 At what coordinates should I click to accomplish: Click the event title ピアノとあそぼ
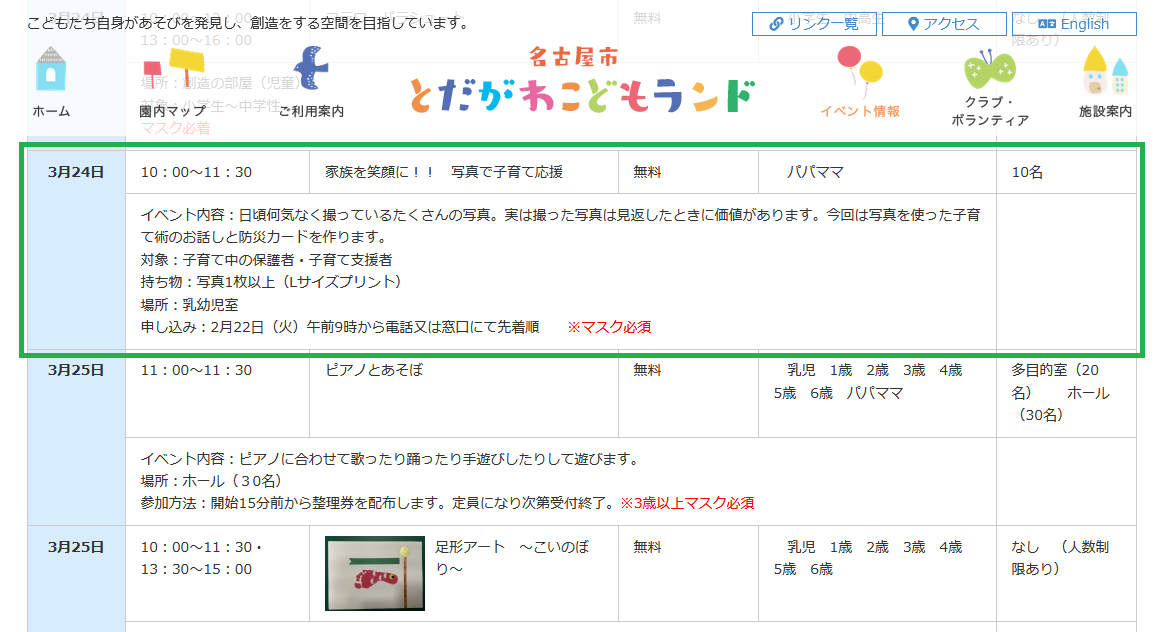click(x=374, y=370)
